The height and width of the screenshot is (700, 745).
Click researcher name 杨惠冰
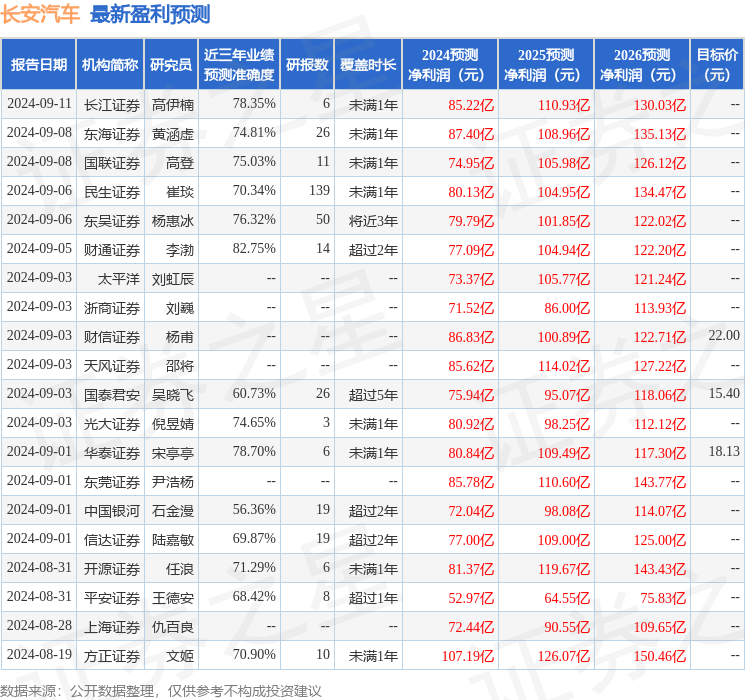pyautogui.click(x=173, y=221)
